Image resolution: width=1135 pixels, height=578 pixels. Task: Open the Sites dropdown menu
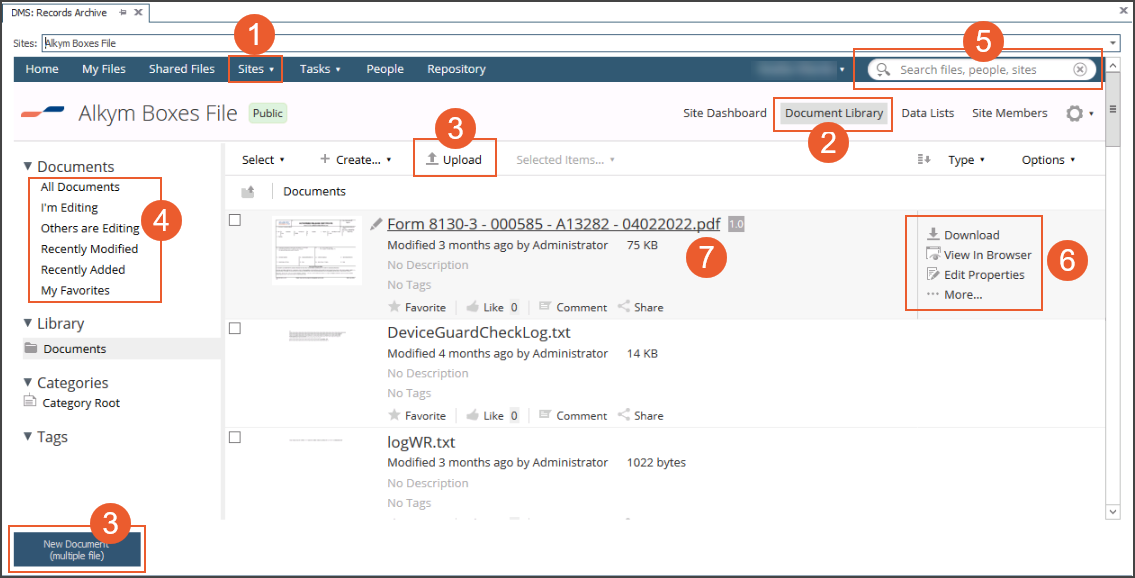click(x=256, y=69)
